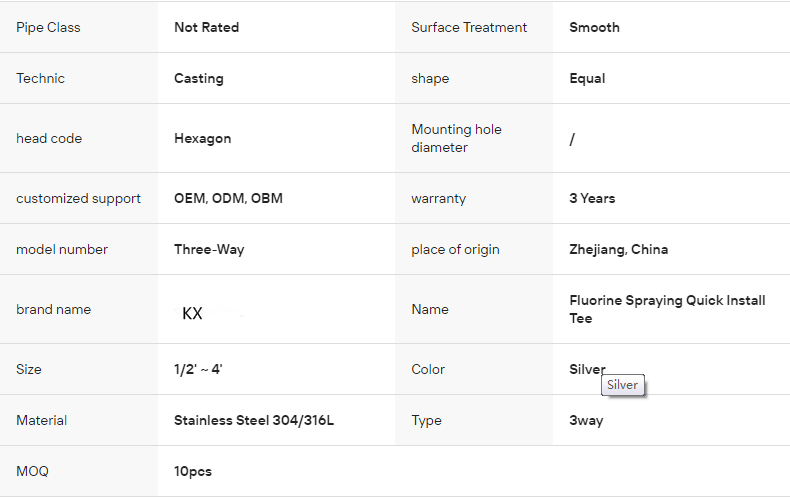Viewport: 790px width, 499px height.
Task: Click the 'Silver' tooltip popup
Action: click(622, 385)
